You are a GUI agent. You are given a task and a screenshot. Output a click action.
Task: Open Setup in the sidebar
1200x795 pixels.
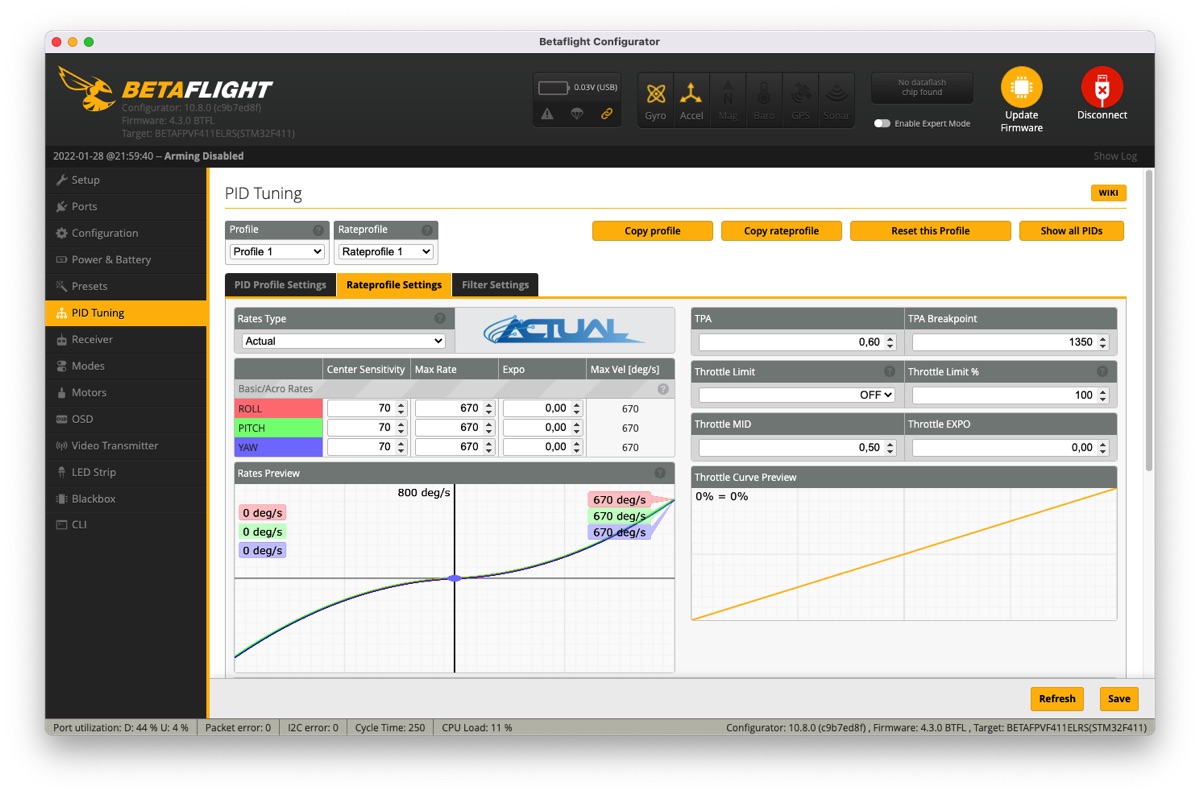tap(126, 180)
